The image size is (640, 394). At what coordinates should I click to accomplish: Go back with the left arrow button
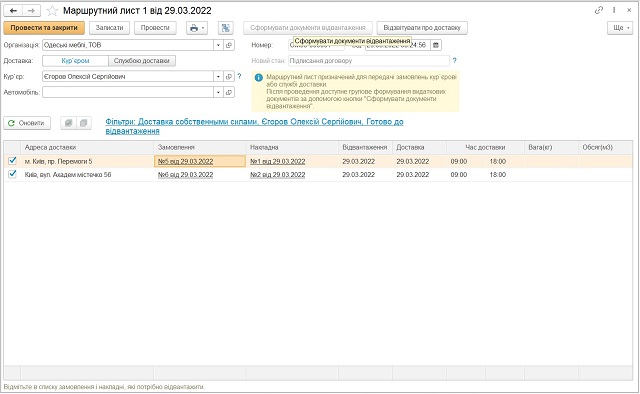click(x=13, y=11)
